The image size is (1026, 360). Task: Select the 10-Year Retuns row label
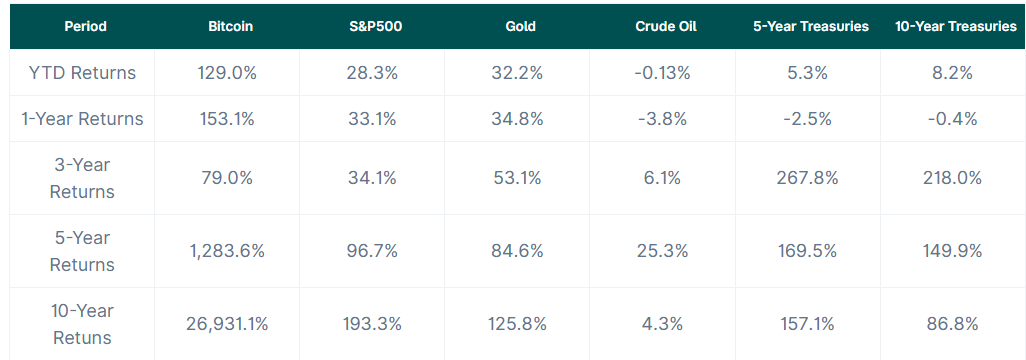pos(82,324)
